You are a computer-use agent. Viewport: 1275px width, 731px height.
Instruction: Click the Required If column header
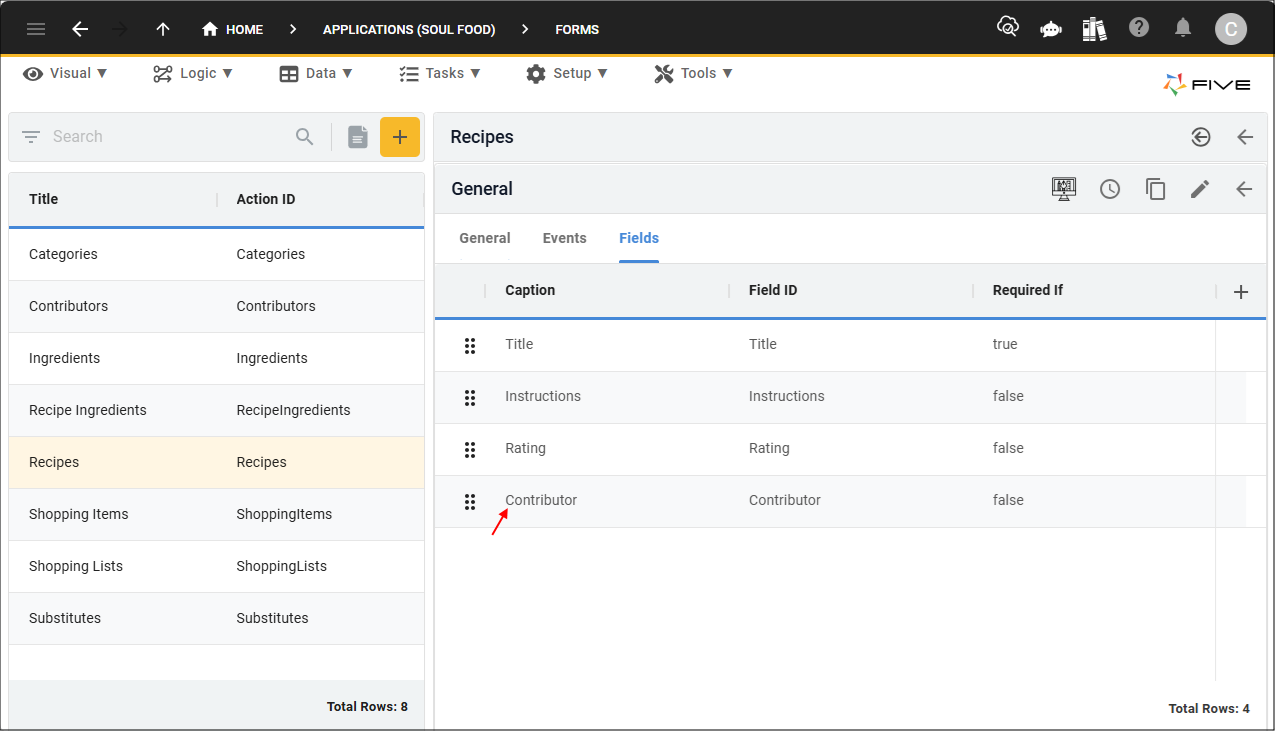tap(1028, 290)
